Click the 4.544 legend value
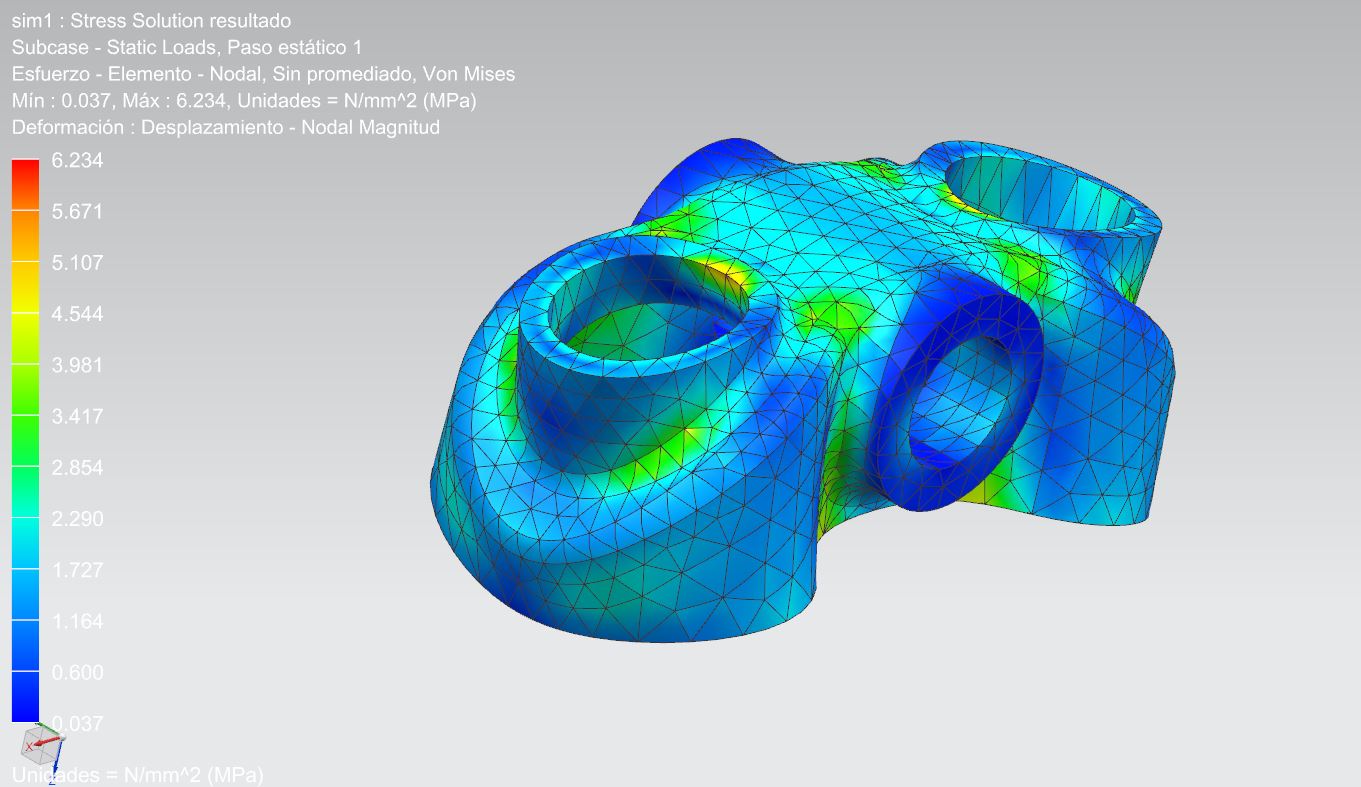 (78, 313)
